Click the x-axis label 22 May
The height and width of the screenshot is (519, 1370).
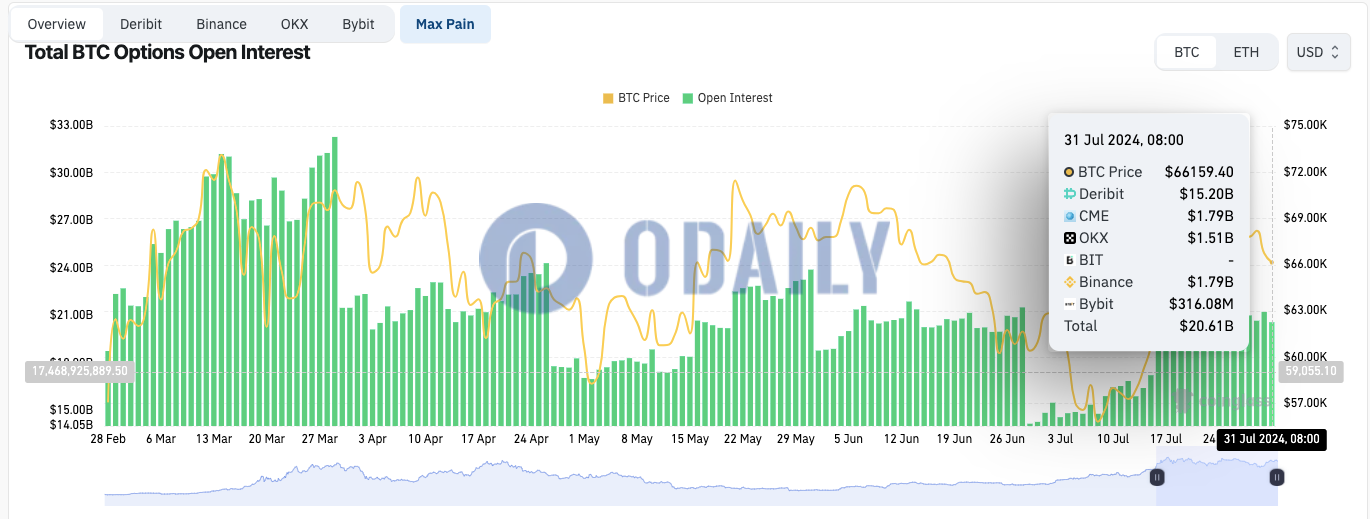pos(743,439)
